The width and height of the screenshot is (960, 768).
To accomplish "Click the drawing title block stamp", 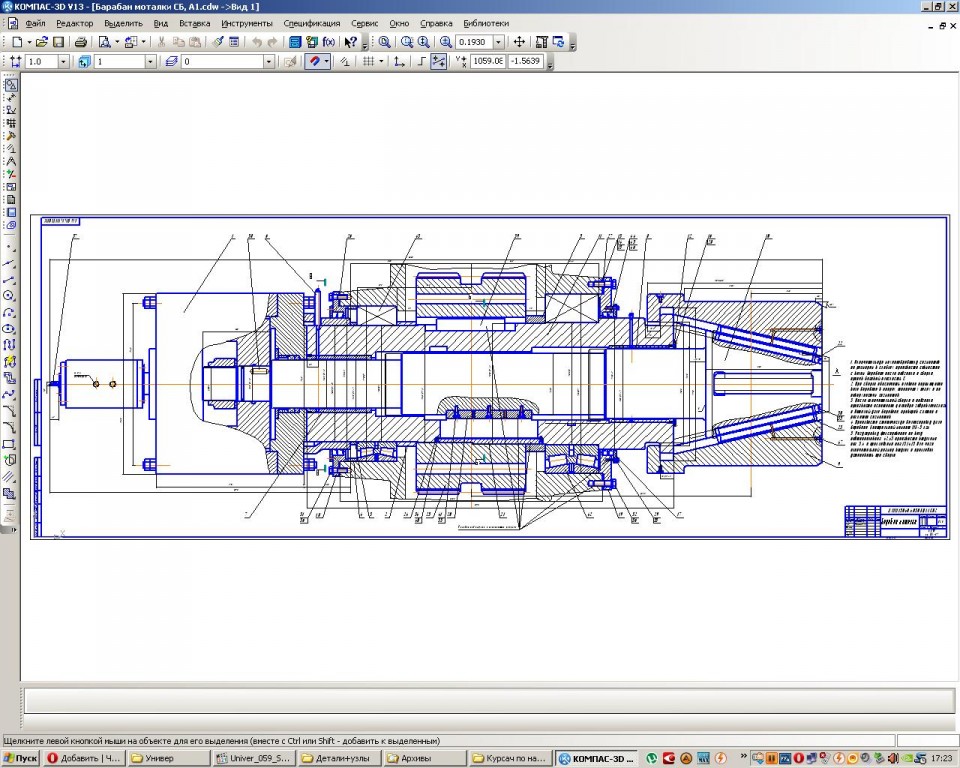I will [x=896, y=521].
